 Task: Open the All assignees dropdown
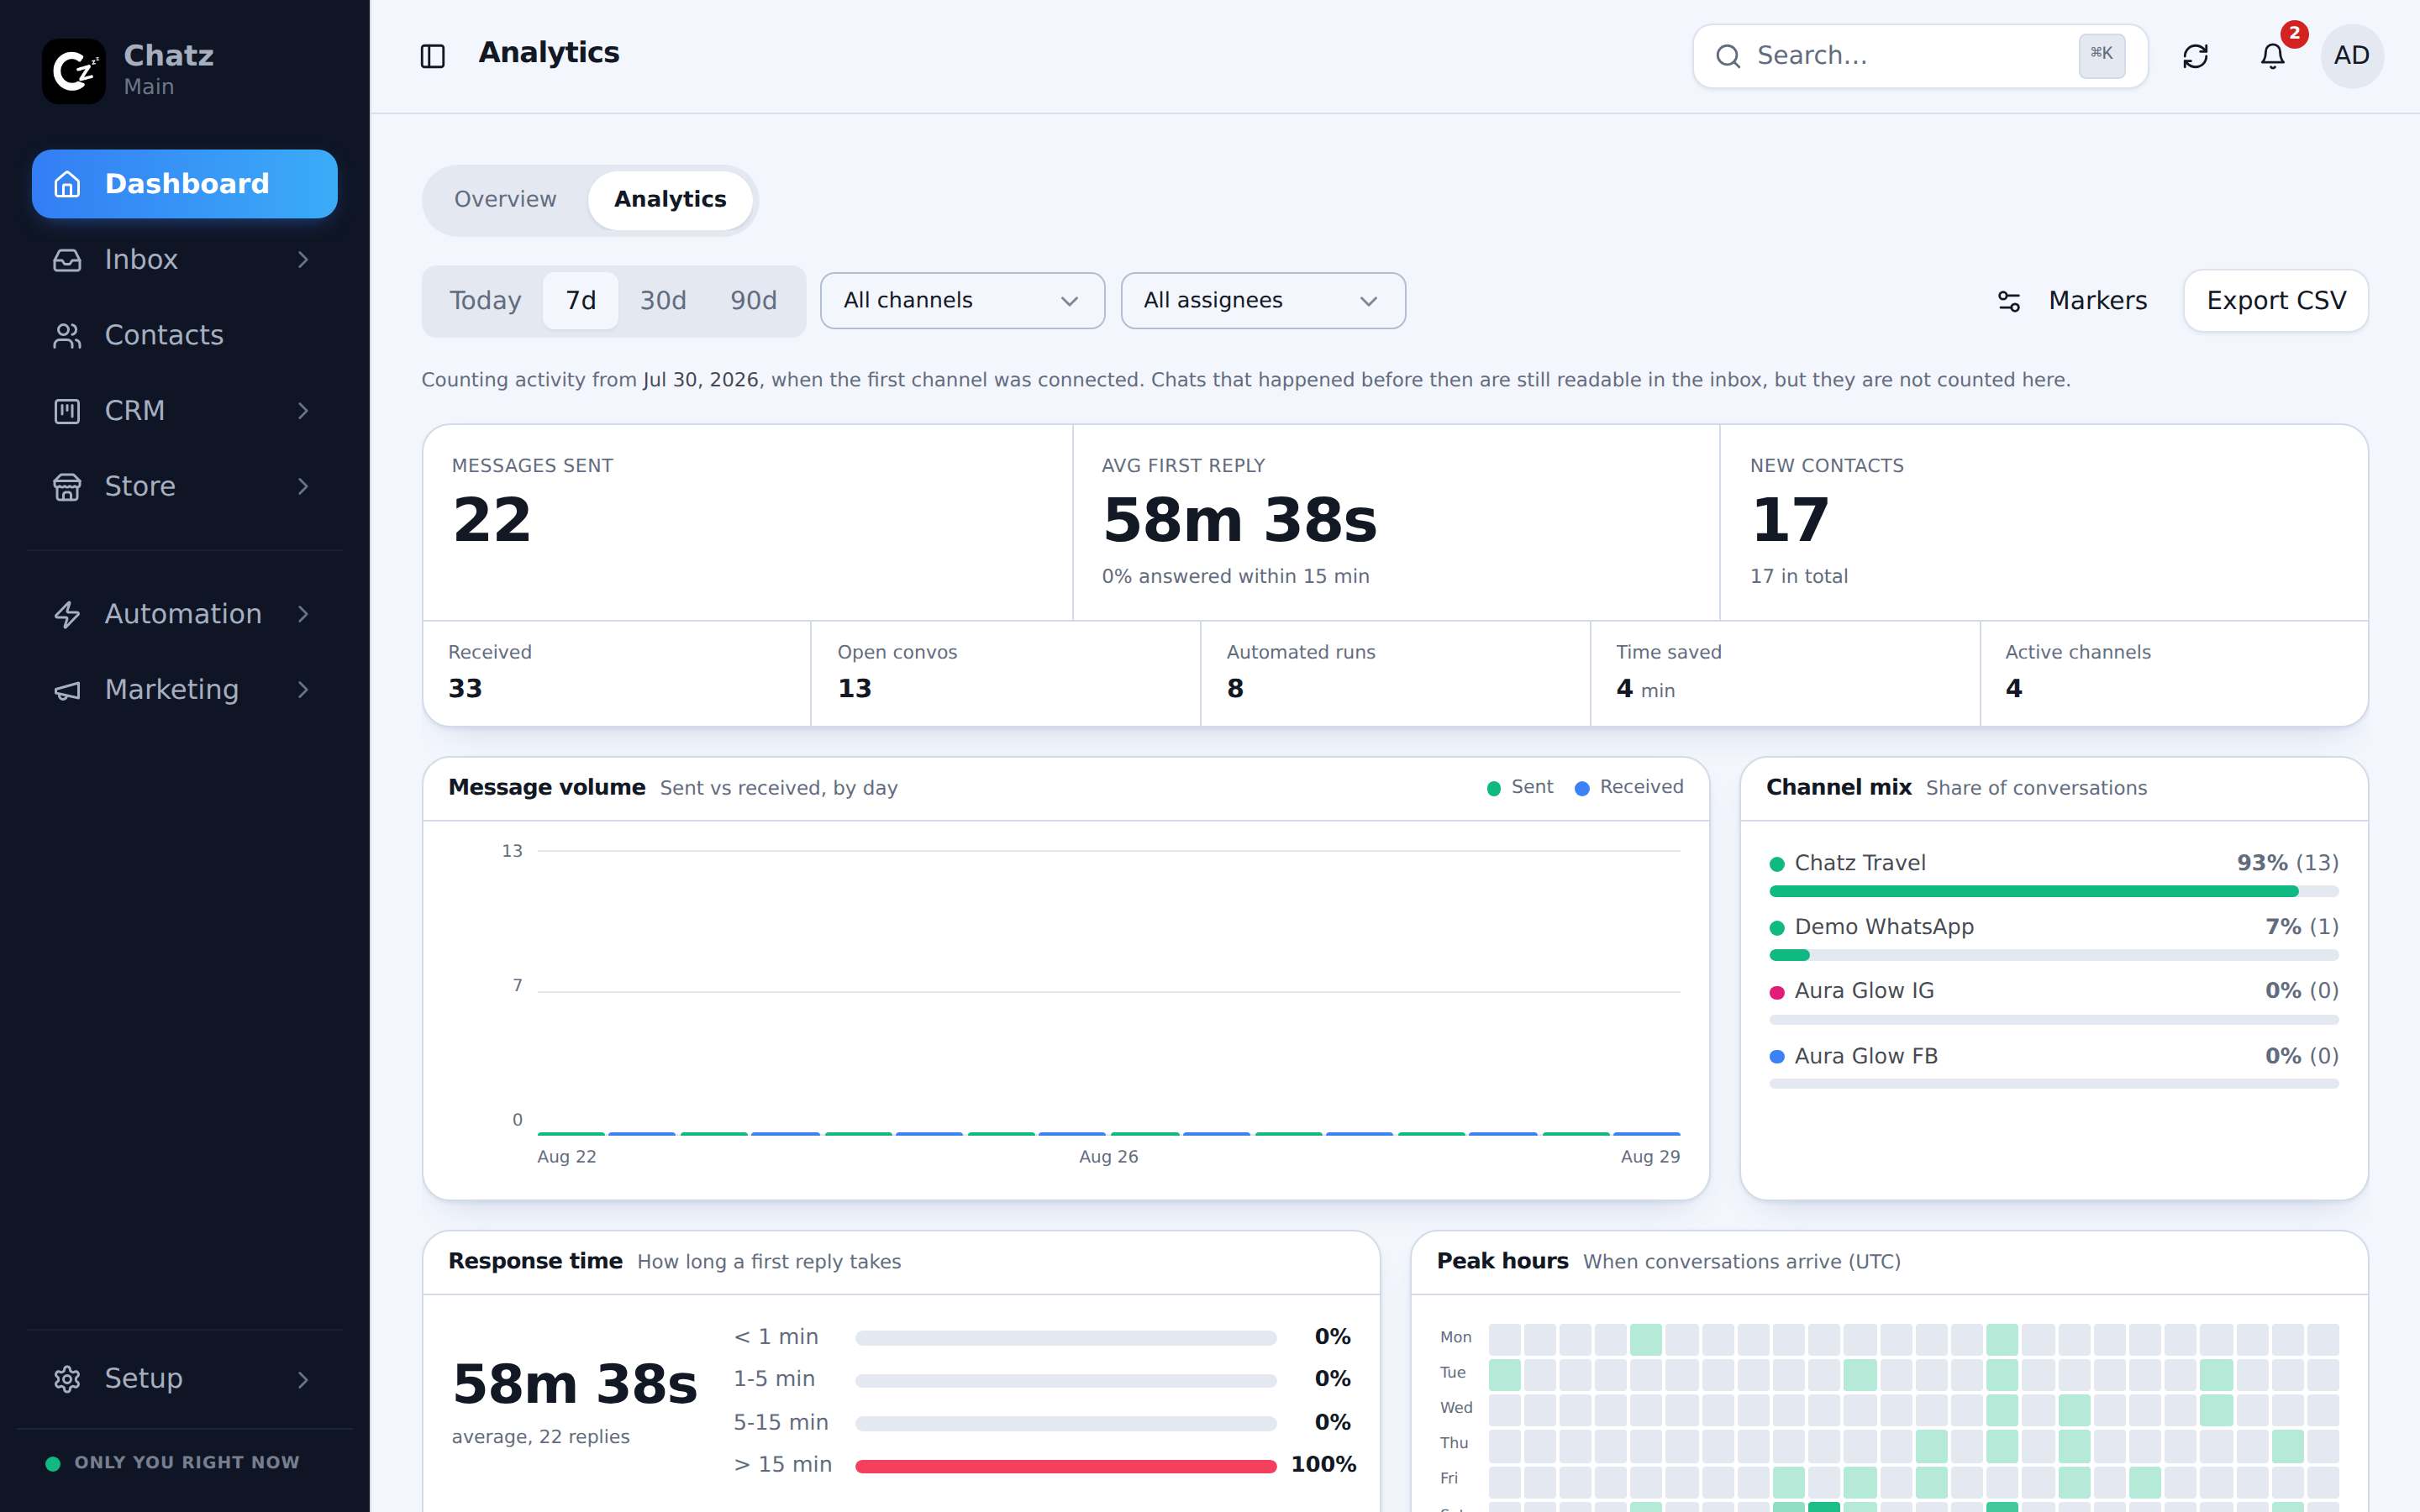1263,301
